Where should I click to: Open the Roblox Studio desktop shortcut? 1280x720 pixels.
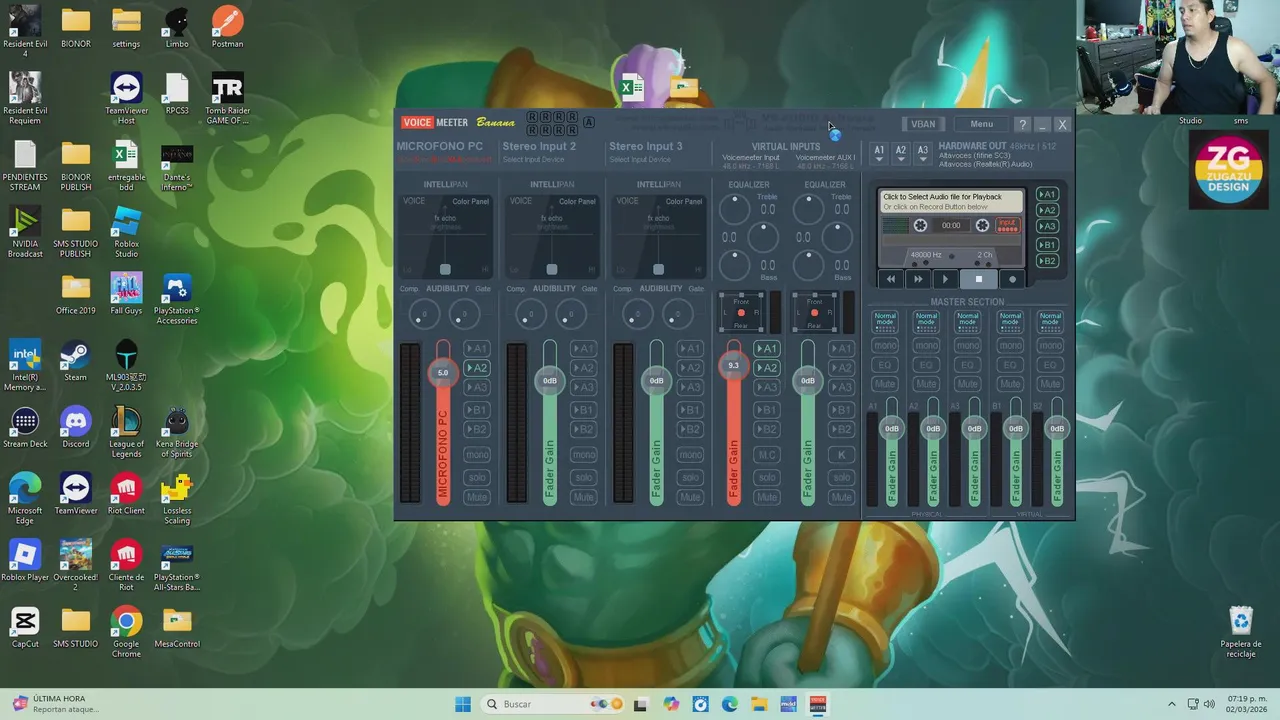tap(126, 233)
